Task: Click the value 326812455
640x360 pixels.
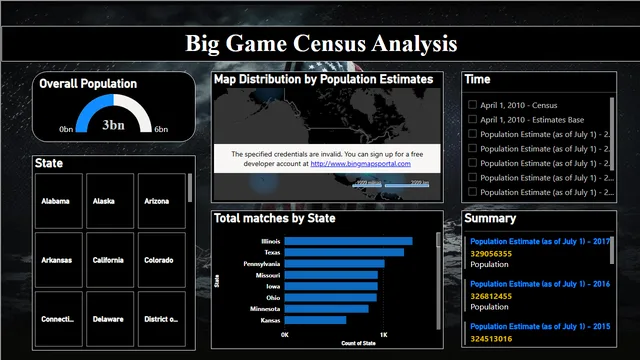Action: 491,296
